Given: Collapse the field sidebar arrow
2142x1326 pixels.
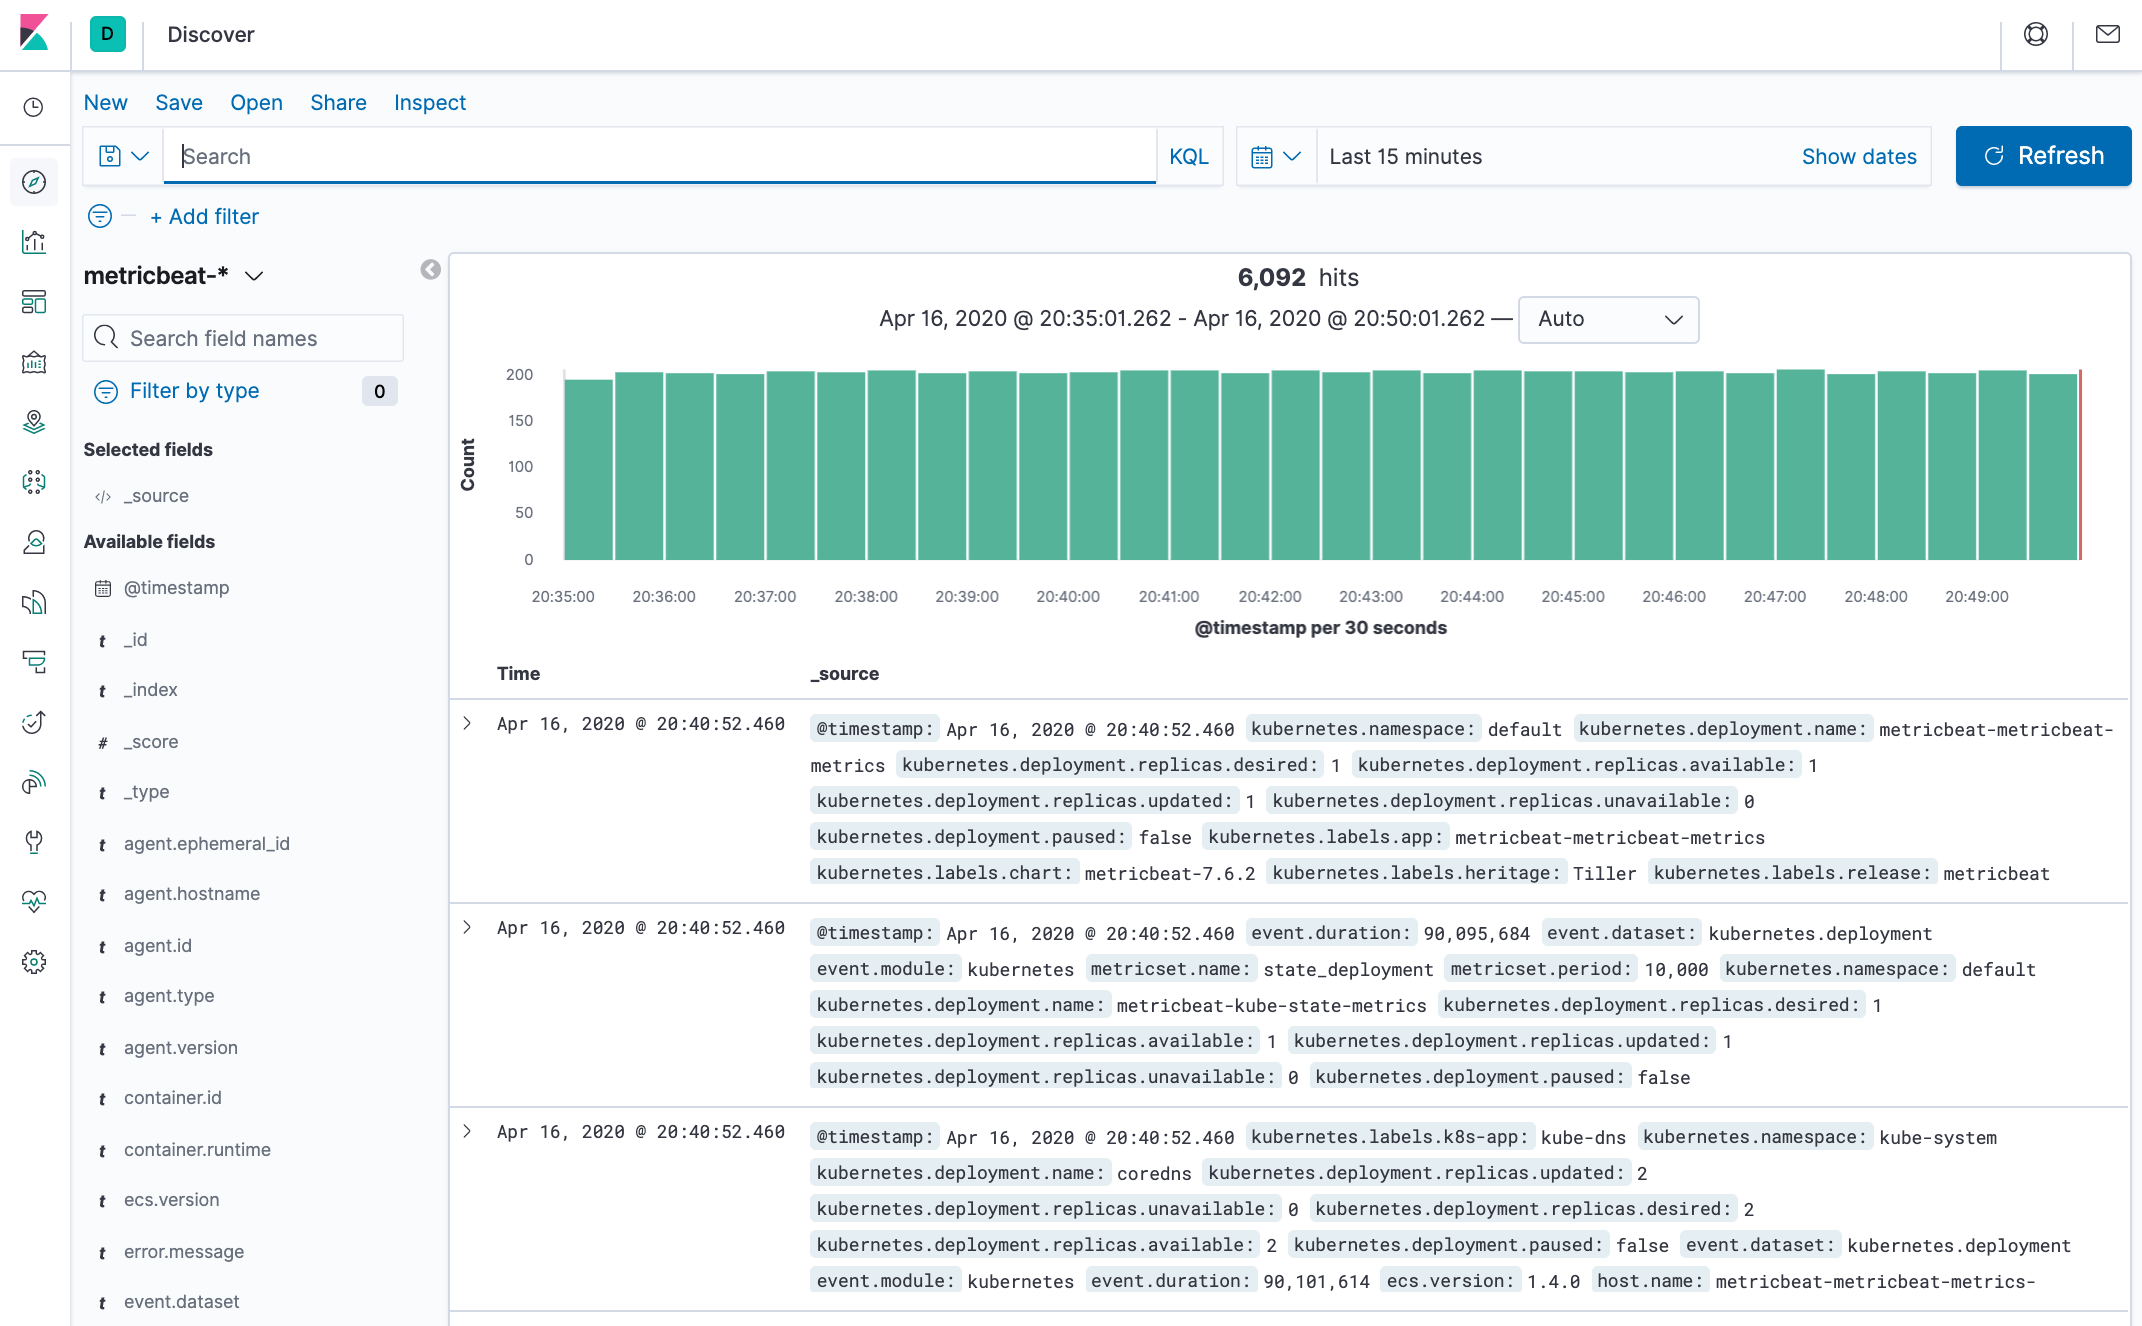Looking at the screenshot, I should click(x=430, y=270).
